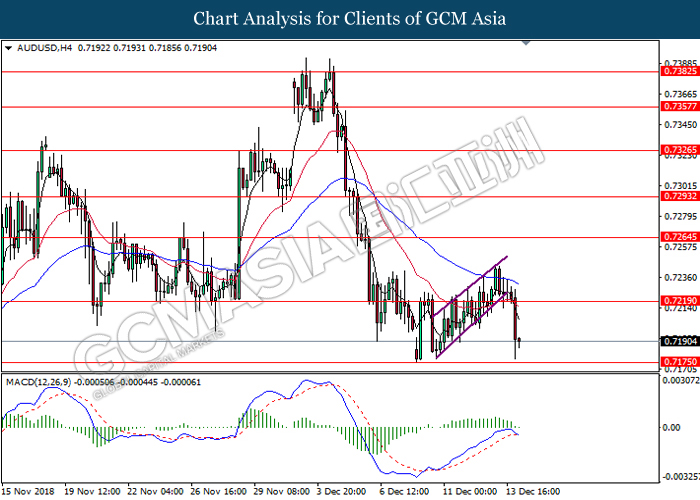
Task: Select the 0.72645 red price label
Action: pyautogui.click(x=680, y=237)
